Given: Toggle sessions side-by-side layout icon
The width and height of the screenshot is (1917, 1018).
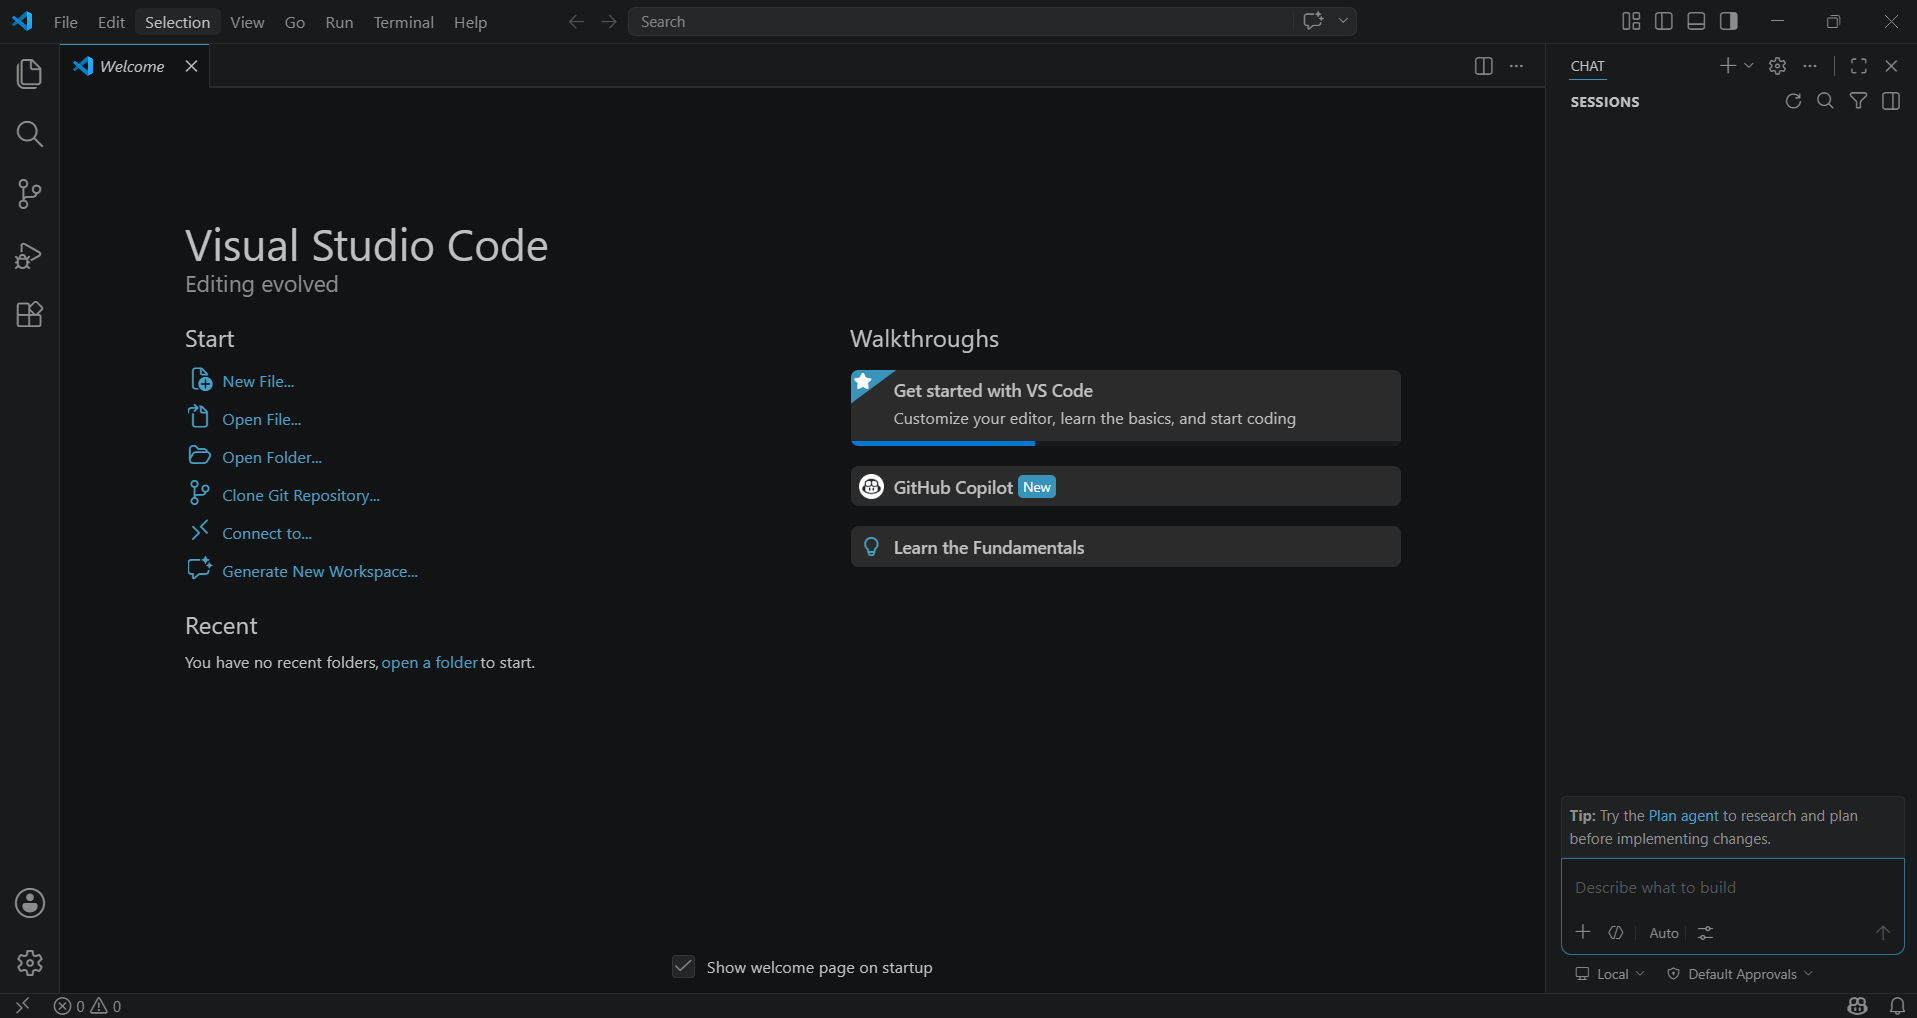Looking at the screenshot, I should point(1891,101).
